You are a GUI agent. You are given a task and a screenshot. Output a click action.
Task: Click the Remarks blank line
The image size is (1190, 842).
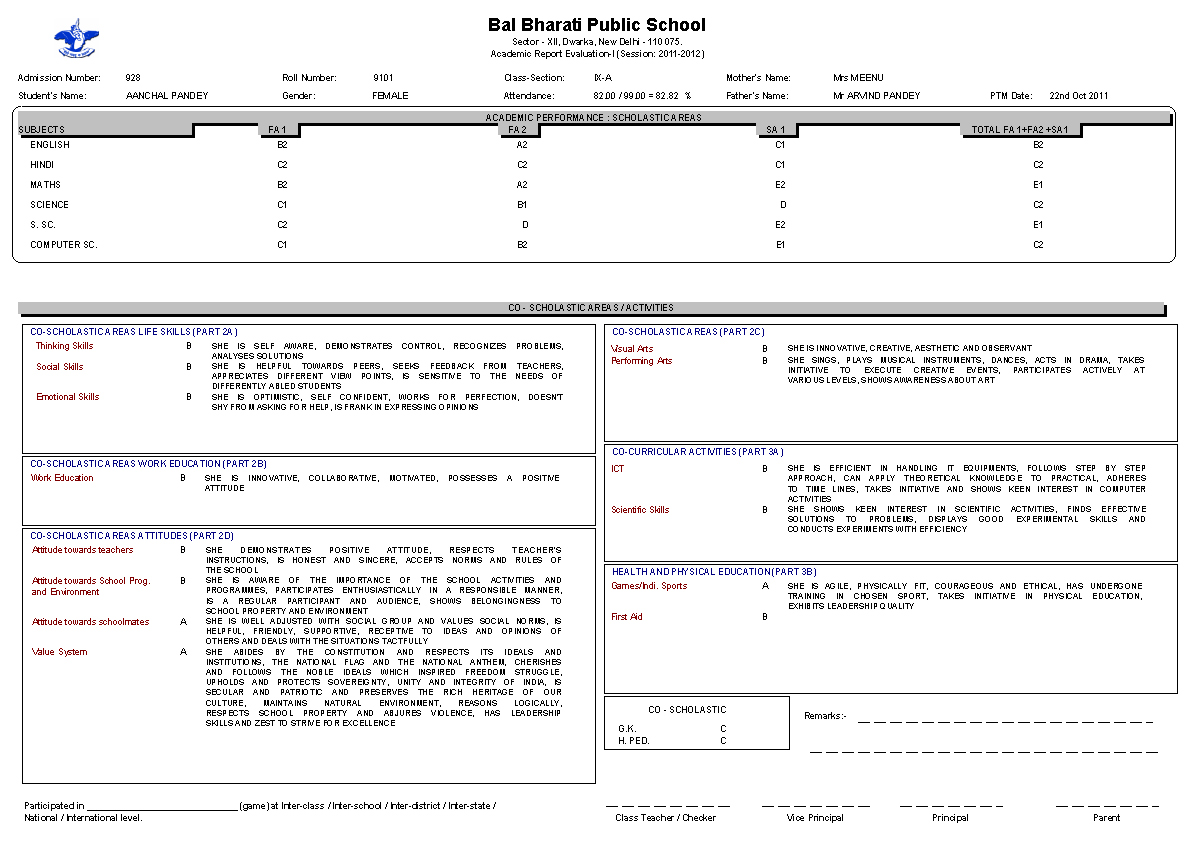coord(1005,721)
